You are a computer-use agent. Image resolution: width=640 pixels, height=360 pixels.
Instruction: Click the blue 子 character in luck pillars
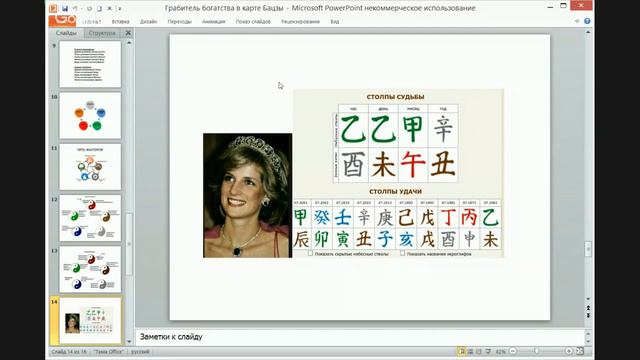pos(385,239)
